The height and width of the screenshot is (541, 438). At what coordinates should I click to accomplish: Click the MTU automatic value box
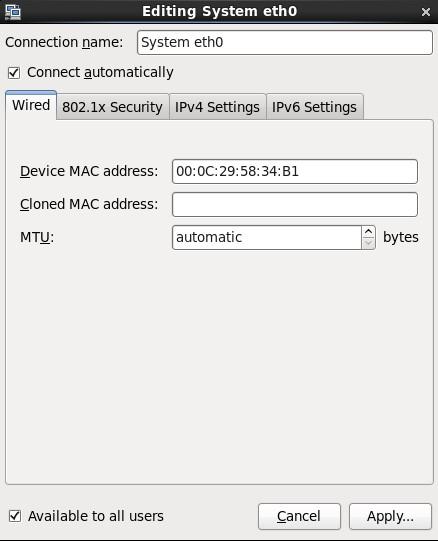point(267,237)
